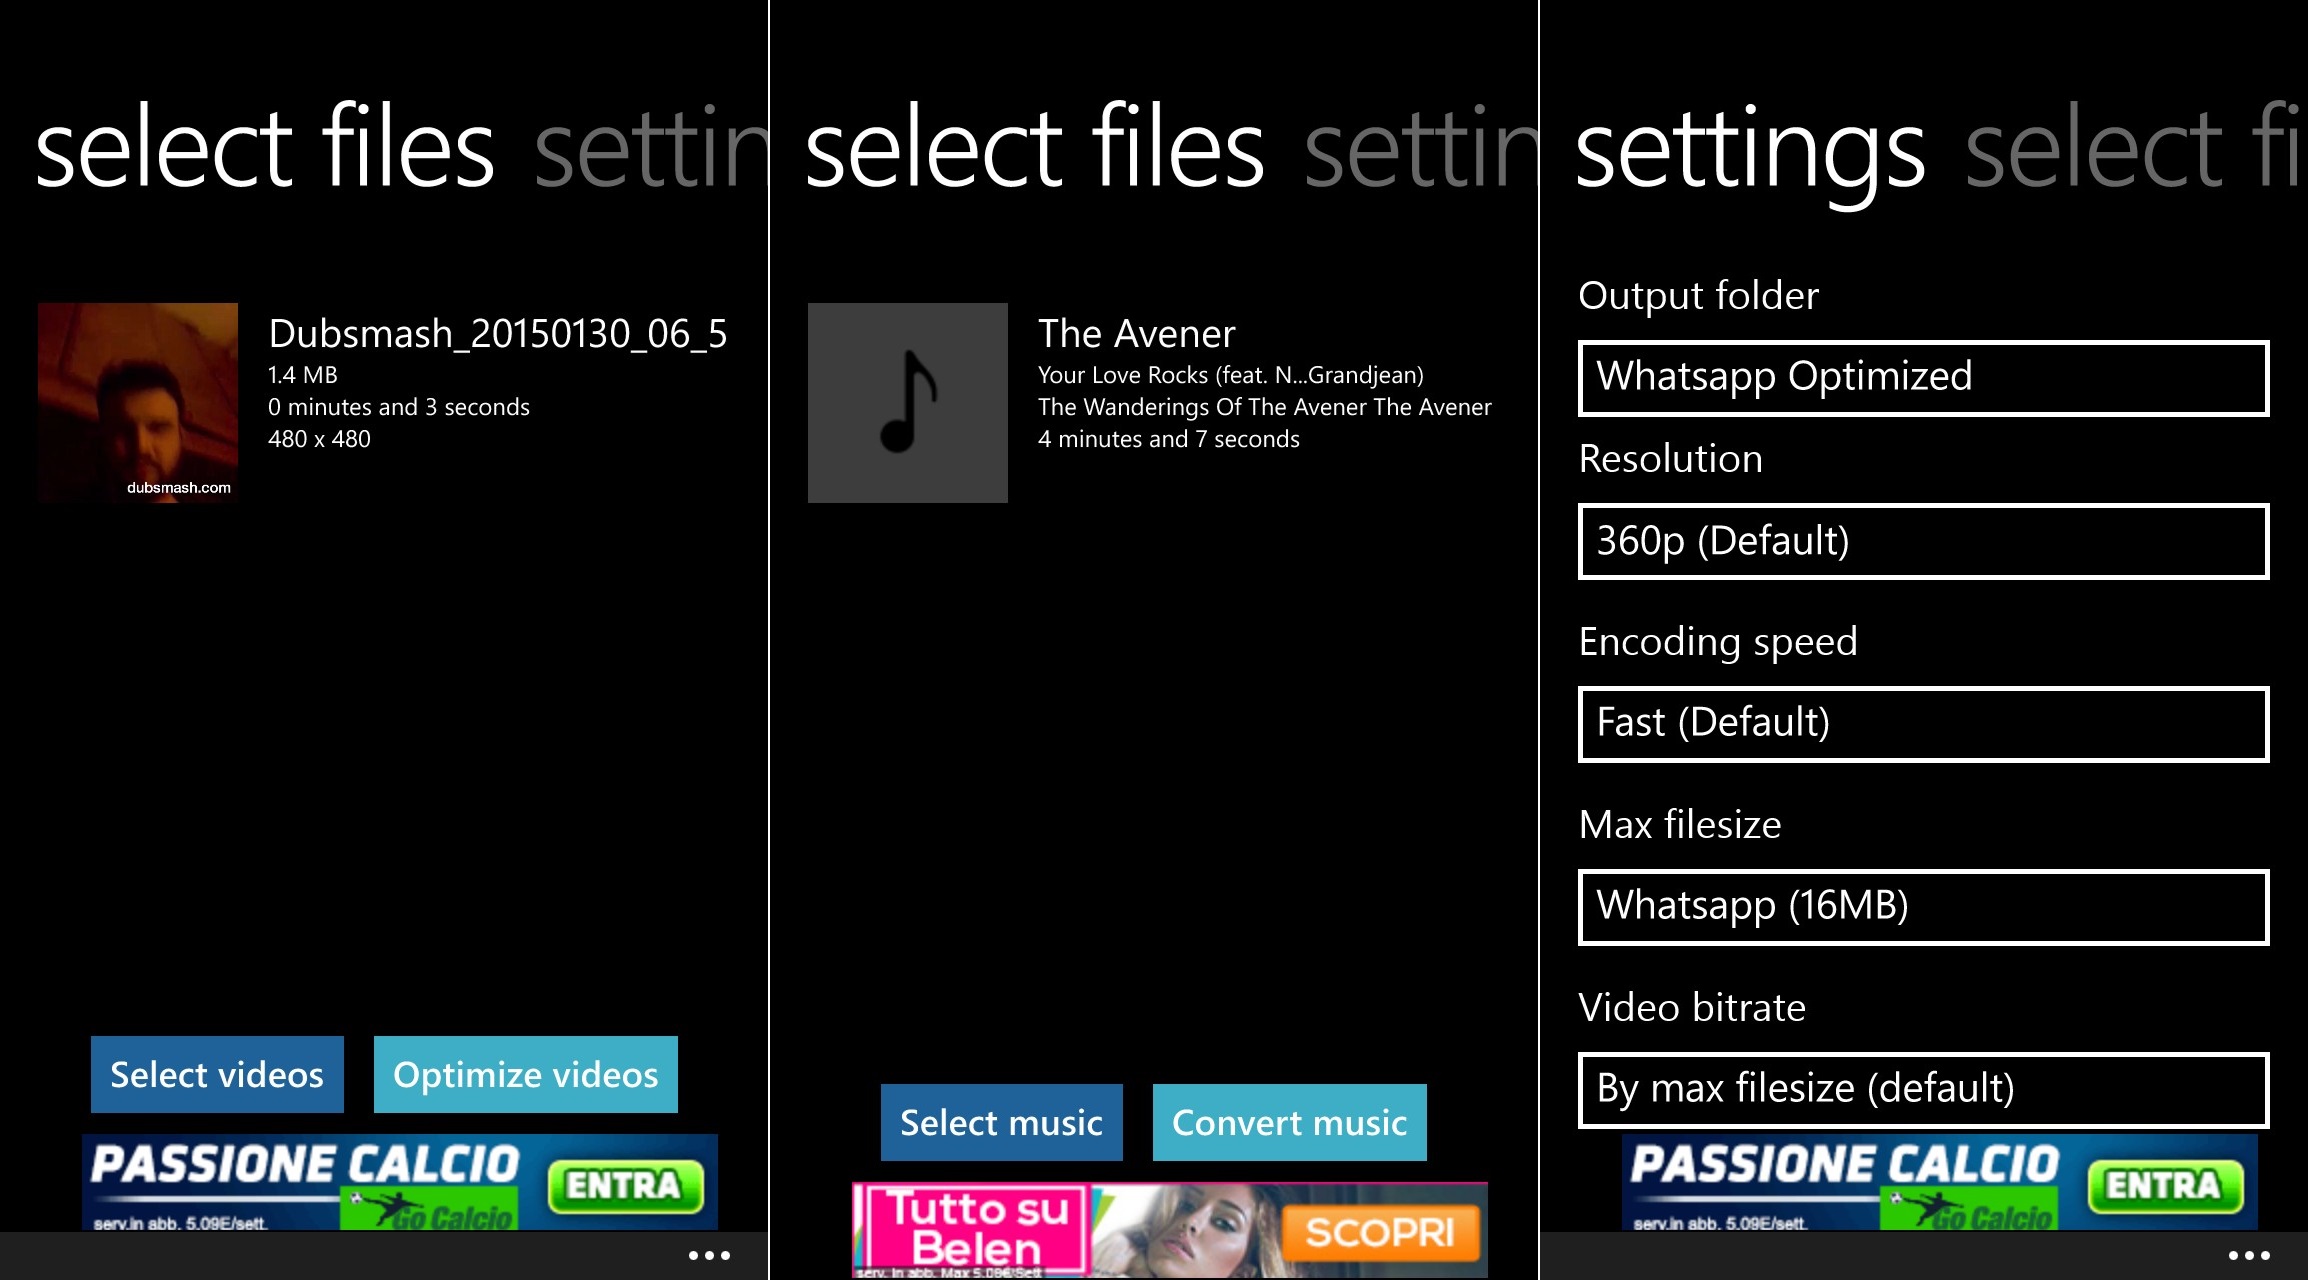Click the Optimize videos button

click(526, 1074)
